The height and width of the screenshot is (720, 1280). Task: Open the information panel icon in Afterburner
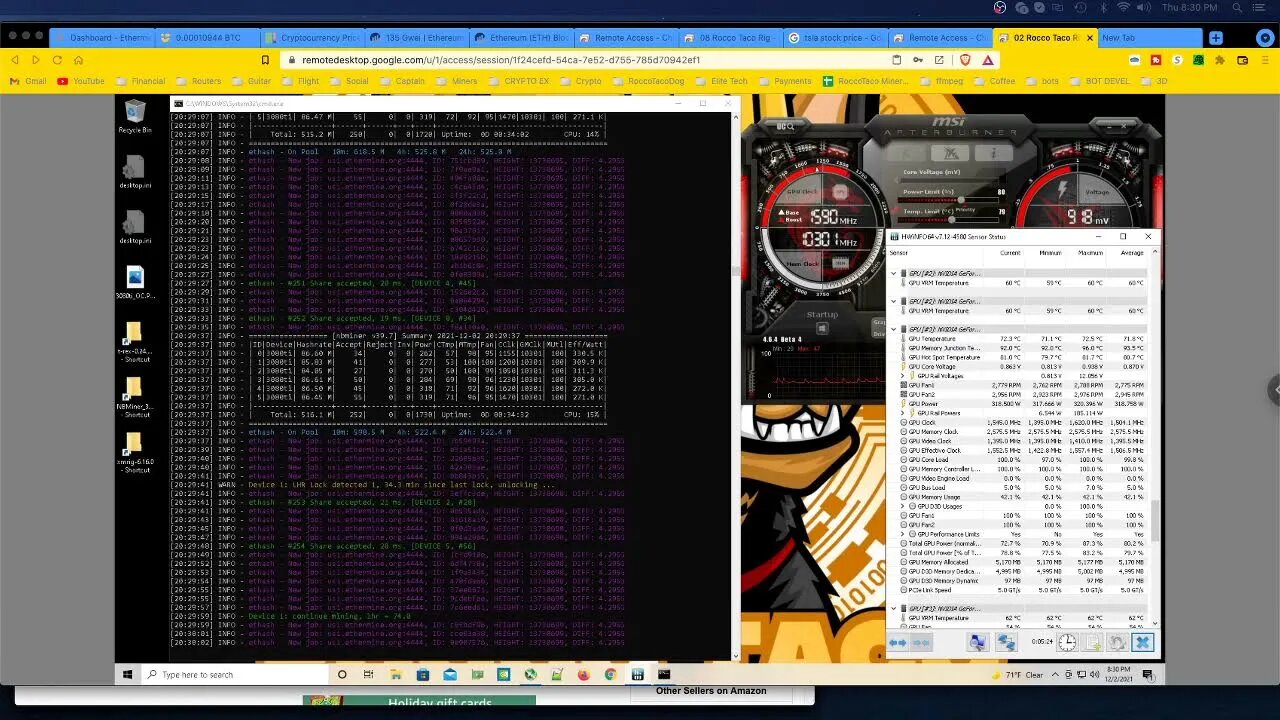click(993, 153)
